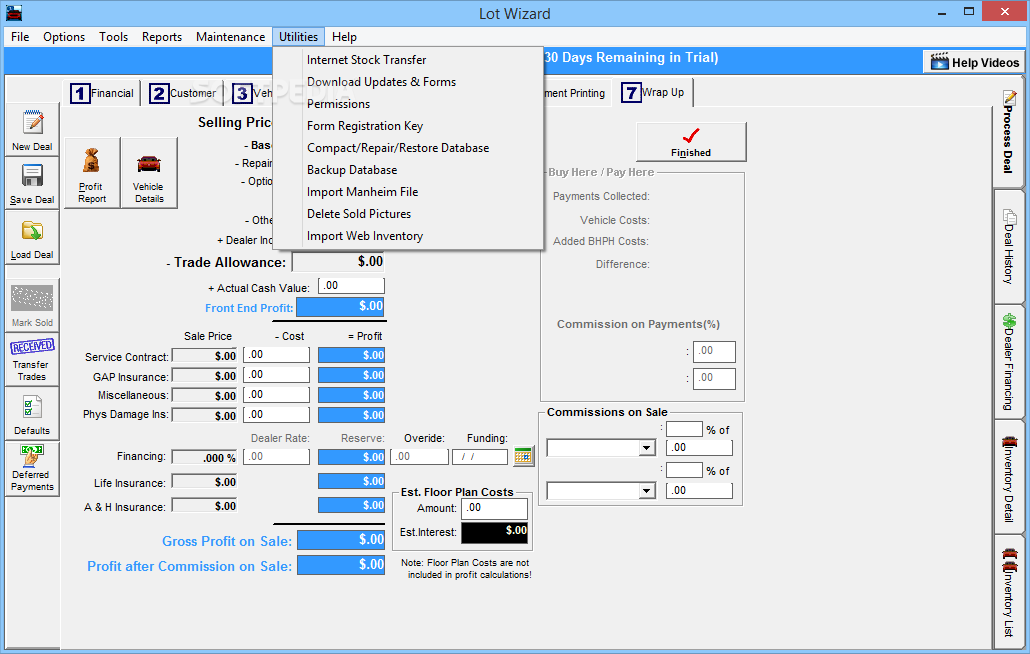Click the Trade Allowance value box
The image size is (1030, 654).
click(339, 261)
